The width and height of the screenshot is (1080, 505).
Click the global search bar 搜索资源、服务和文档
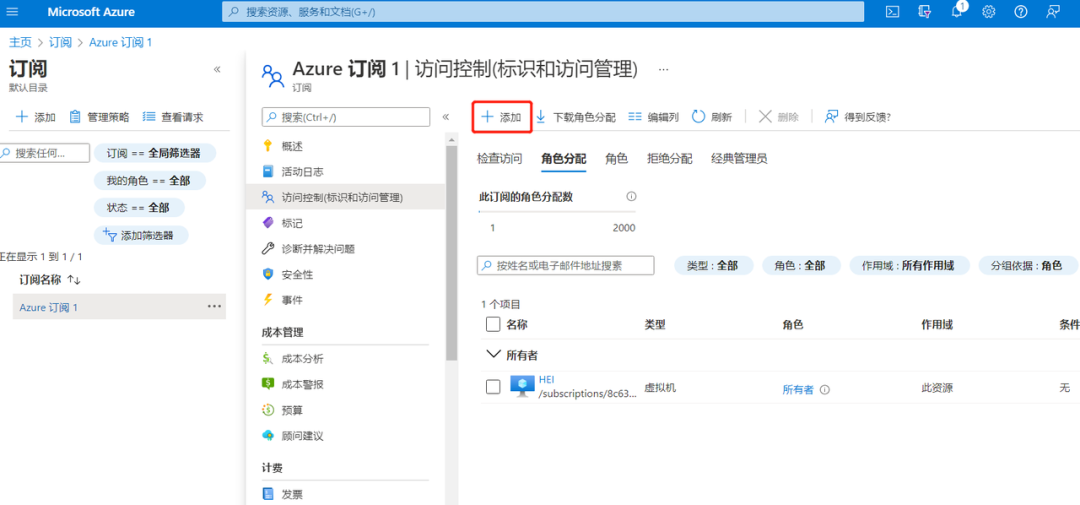pos(543,12)
